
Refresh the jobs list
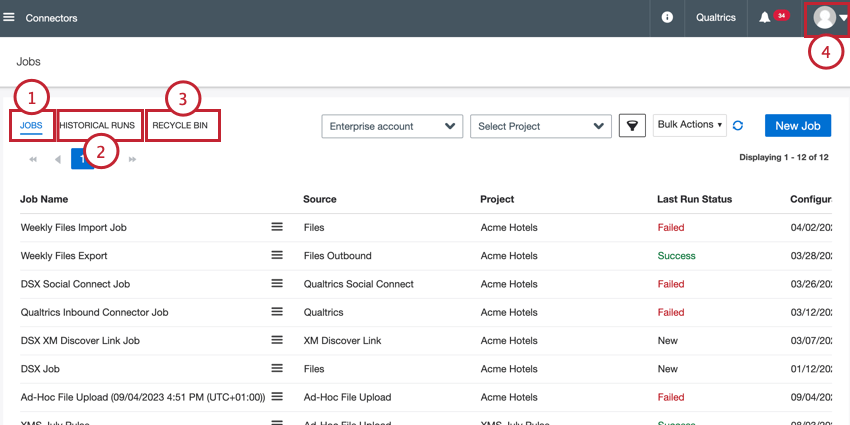point(738,126)
